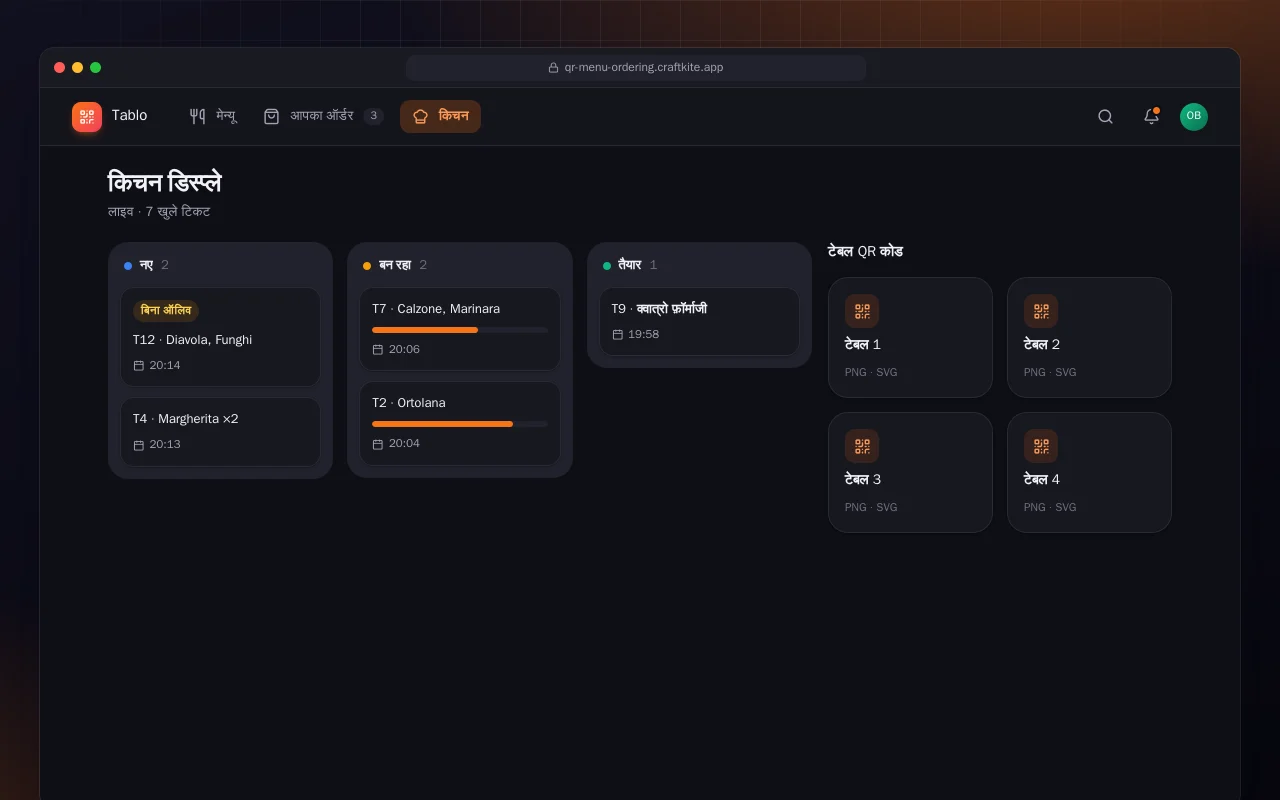The width and height of the screenshot is (1280, 800).
Task: Click the लाइव · 7 खुले टिकट subtitle
Action: point(159,212)
